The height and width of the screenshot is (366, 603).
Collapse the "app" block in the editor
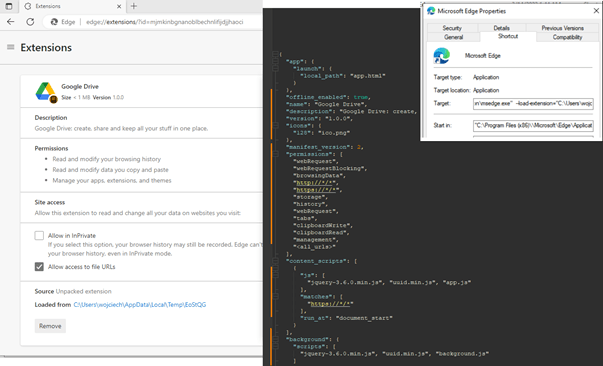[x=275, y=62]
